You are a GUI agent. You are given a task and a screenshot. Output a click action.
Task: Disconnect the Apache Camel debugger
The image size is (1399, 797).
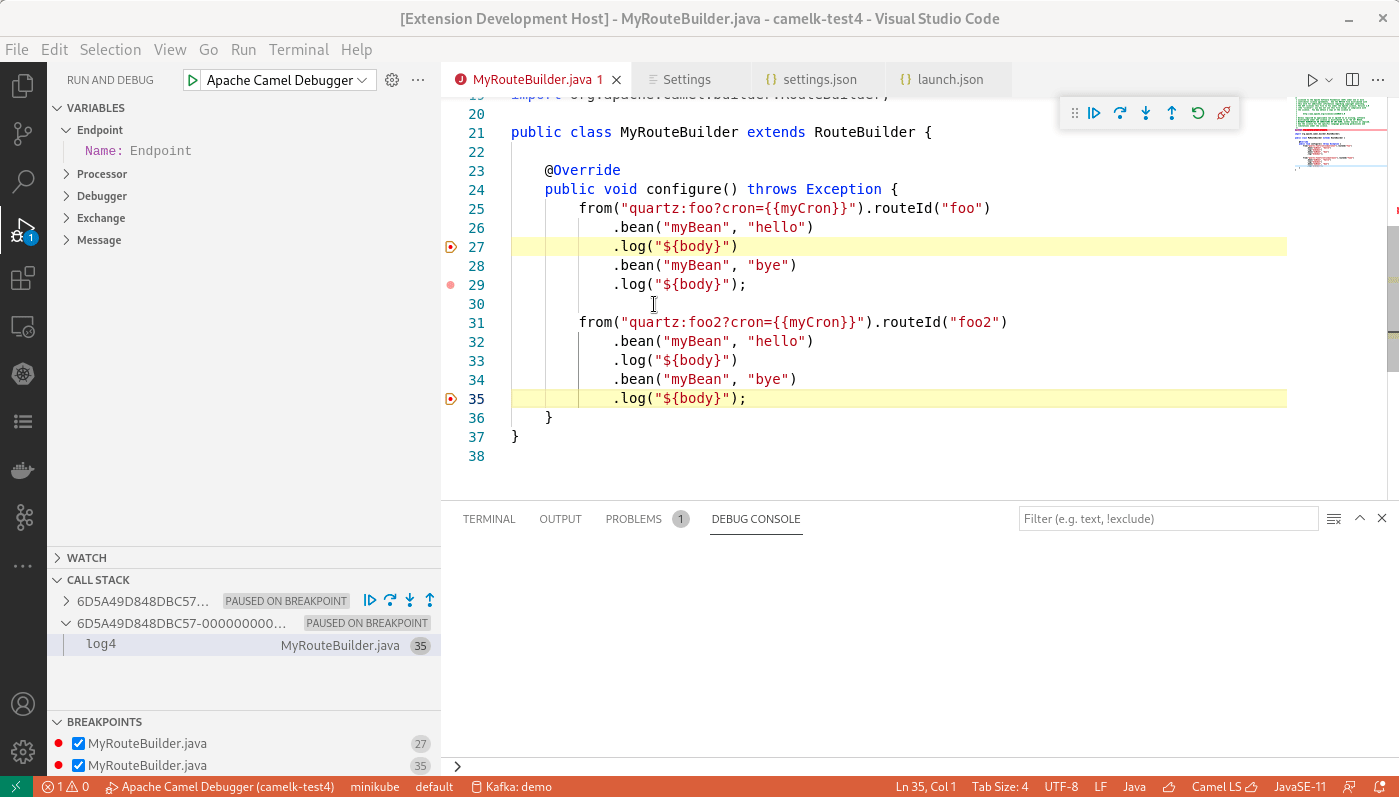[x=1223, y=112]
